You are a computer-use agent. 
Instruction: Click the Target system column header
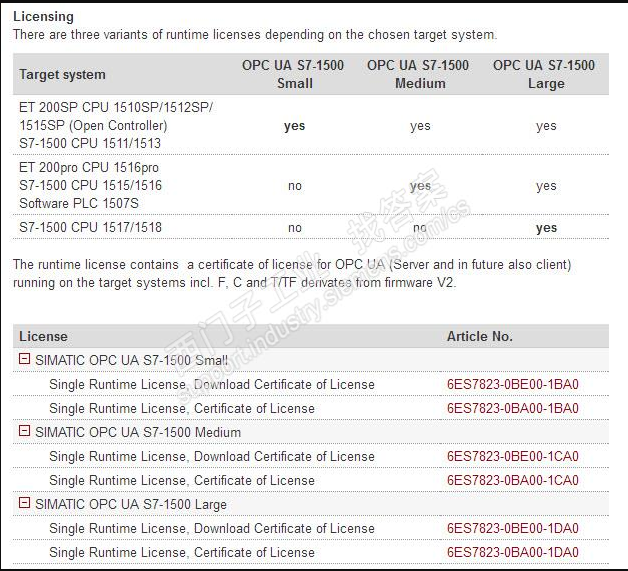61,74
